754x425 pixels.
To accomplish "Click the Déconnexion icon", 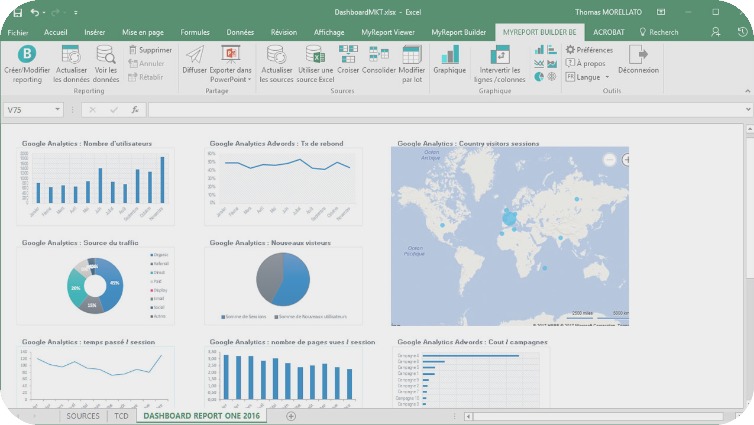I will click(x=638, y=54).
